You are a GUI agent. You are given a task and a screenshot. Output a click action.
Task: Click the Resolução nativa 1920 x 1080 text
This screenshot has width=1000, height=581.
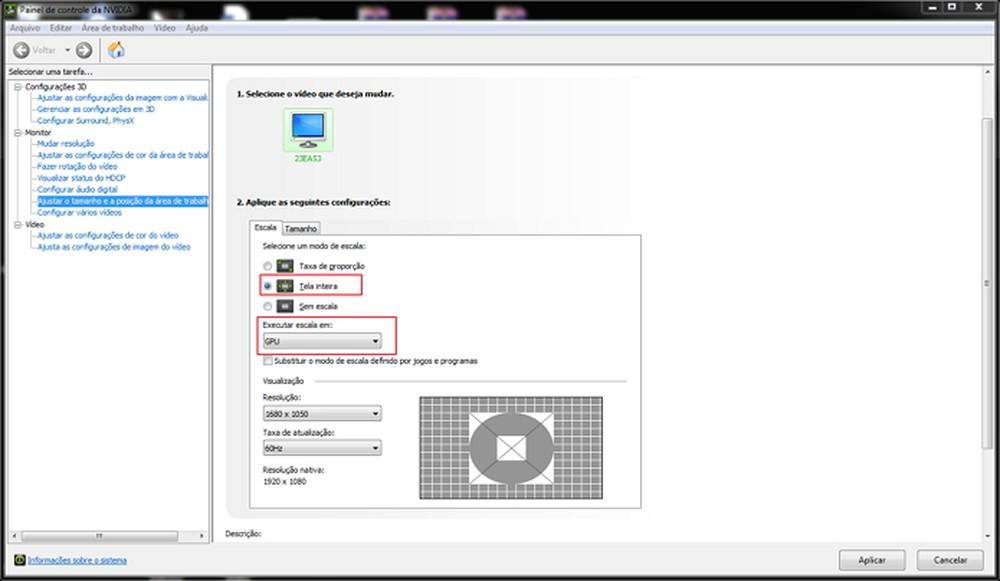(293, 476)
